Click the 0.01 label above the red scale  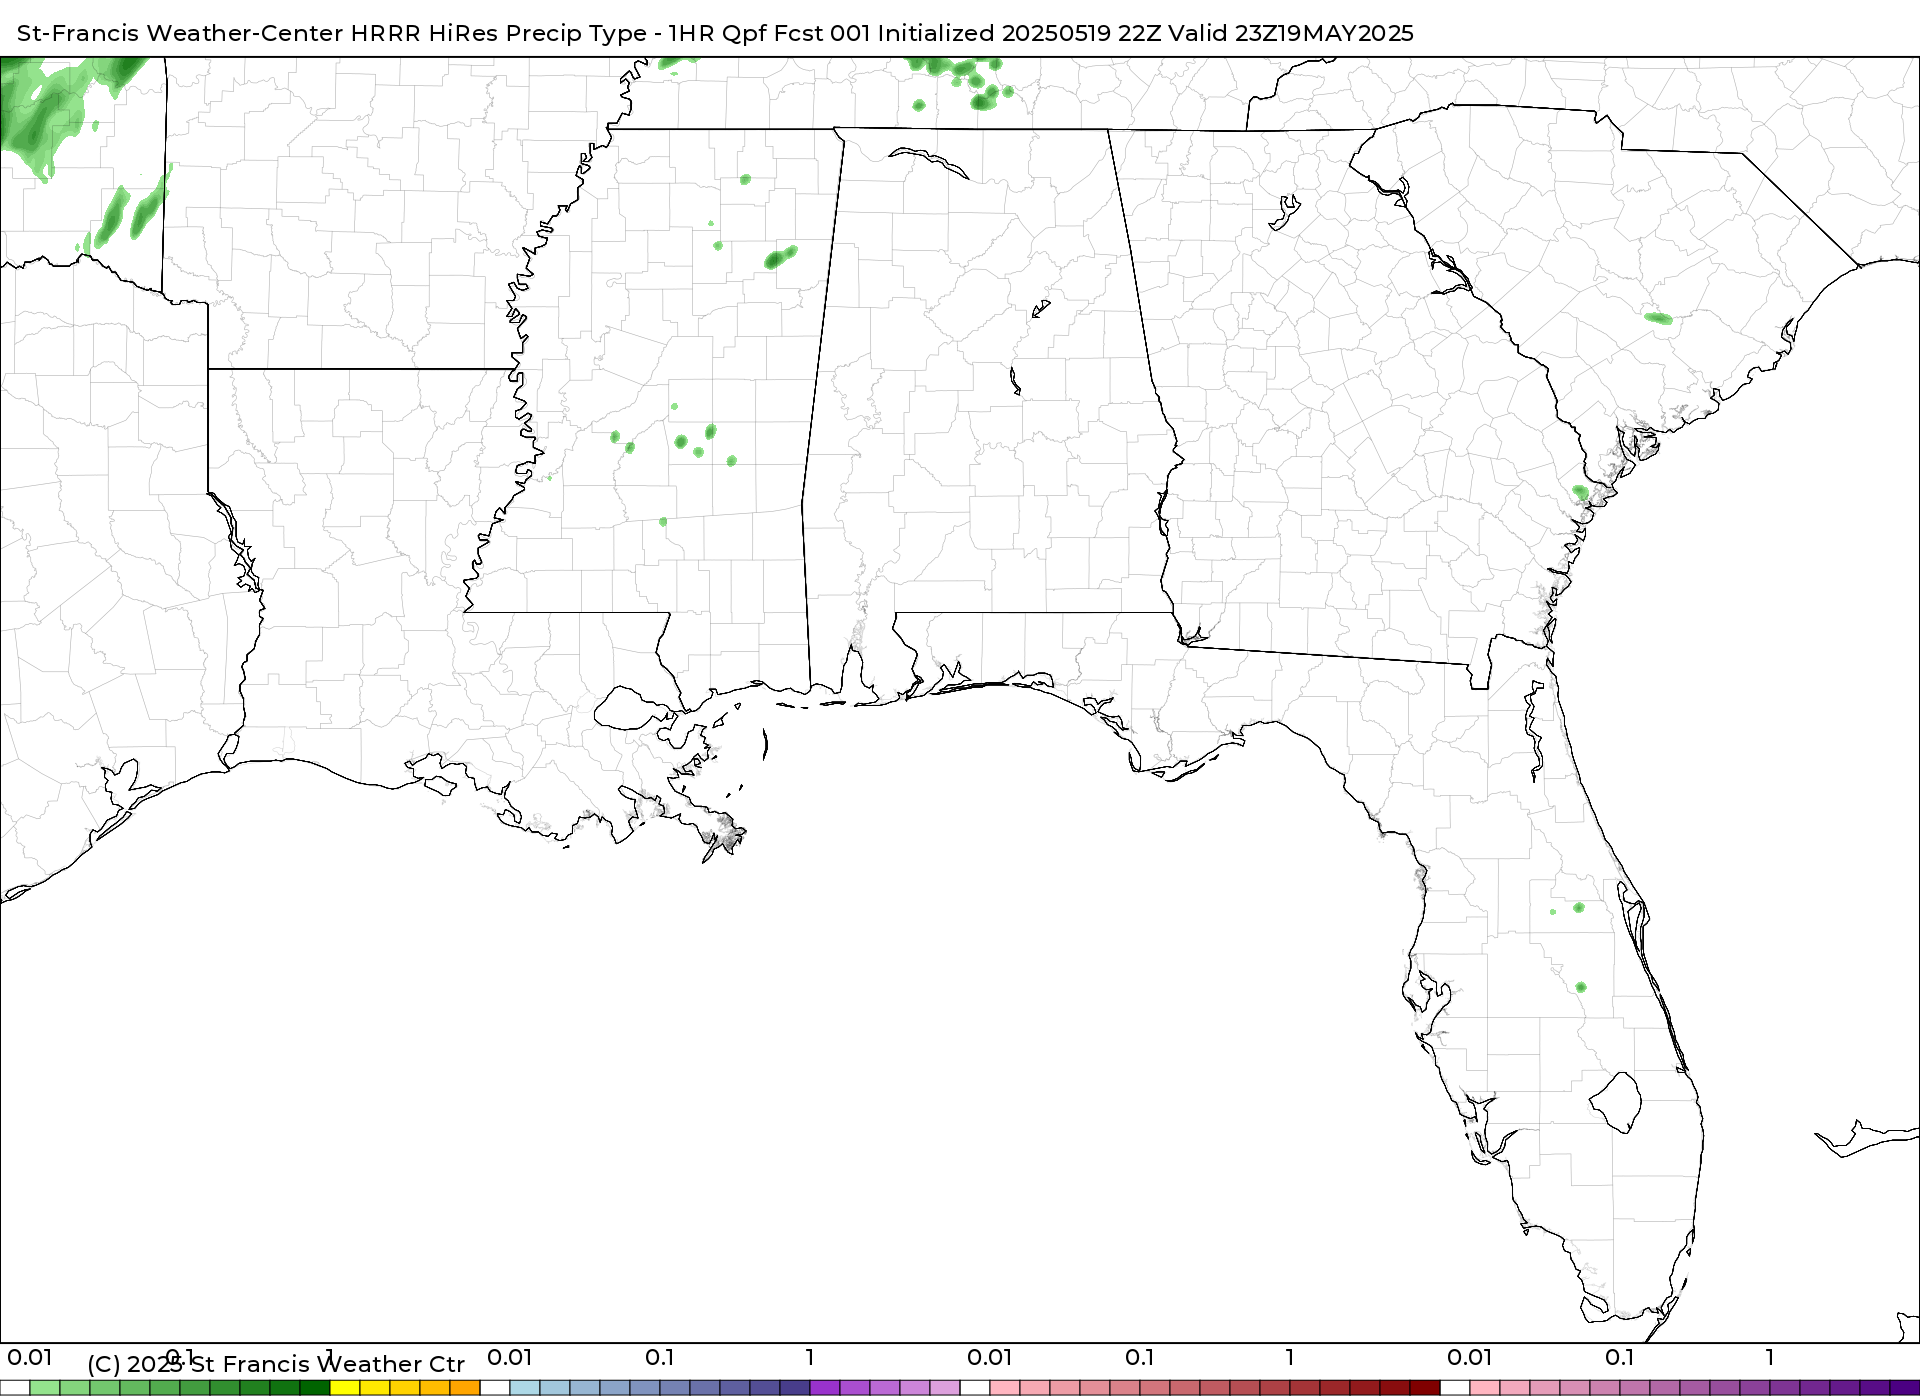pyautogui.click(x=990, y=1358)
